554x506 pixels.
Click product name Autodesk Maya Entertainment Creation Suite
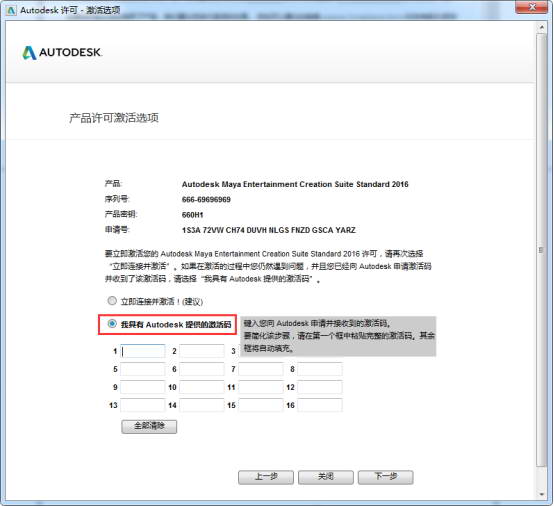tap(295, 184)
